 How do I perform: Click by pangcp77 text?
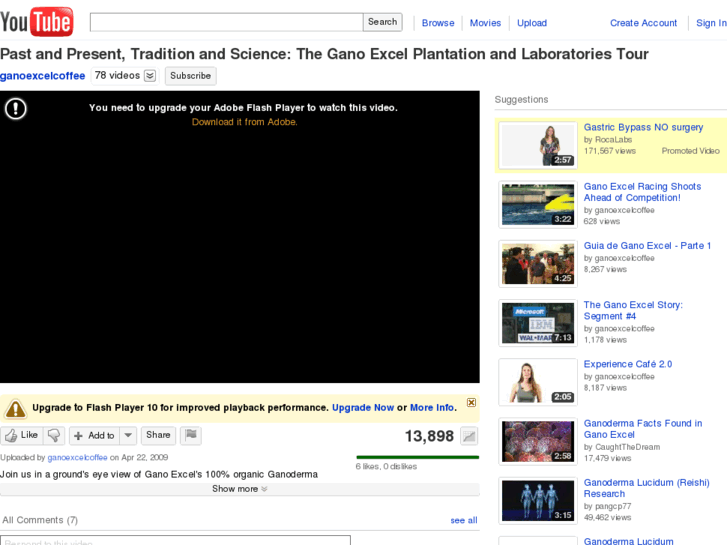[607, 506]
